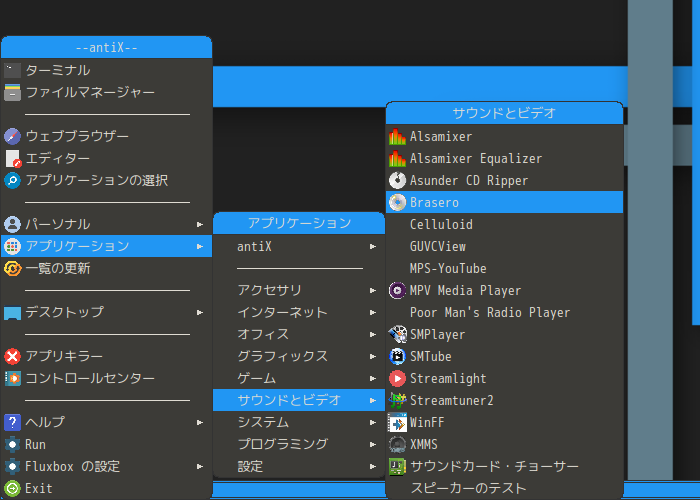Expand the antiX submenu arrow
This screenshot has height=500, width=700.
click(x=373, y=246)
